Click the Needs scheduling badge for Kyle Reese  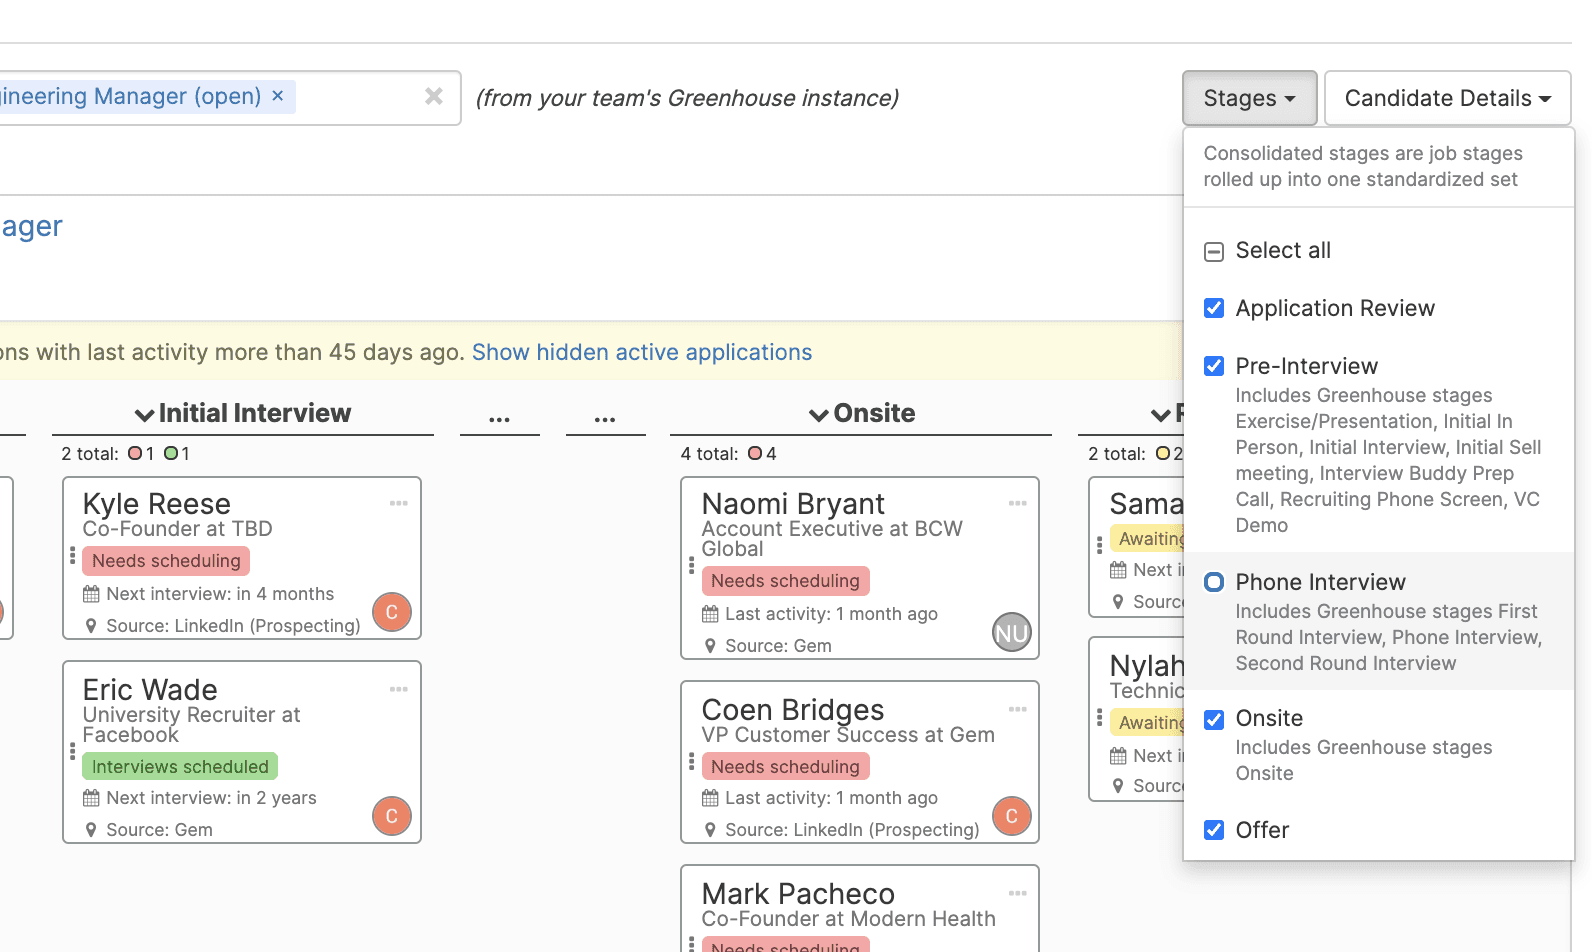pyautogui.click(x=166, y=561)
